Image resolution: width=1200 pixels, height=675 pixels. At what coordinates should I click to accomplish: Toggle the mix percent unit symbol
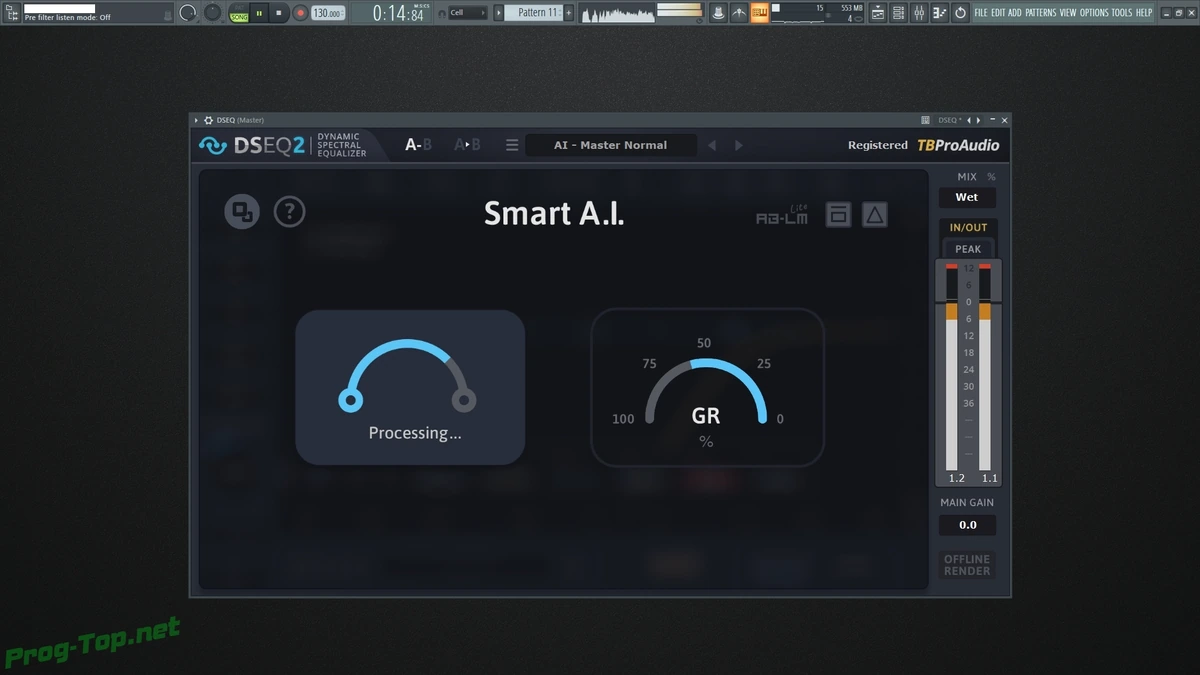tap(991, 177)
